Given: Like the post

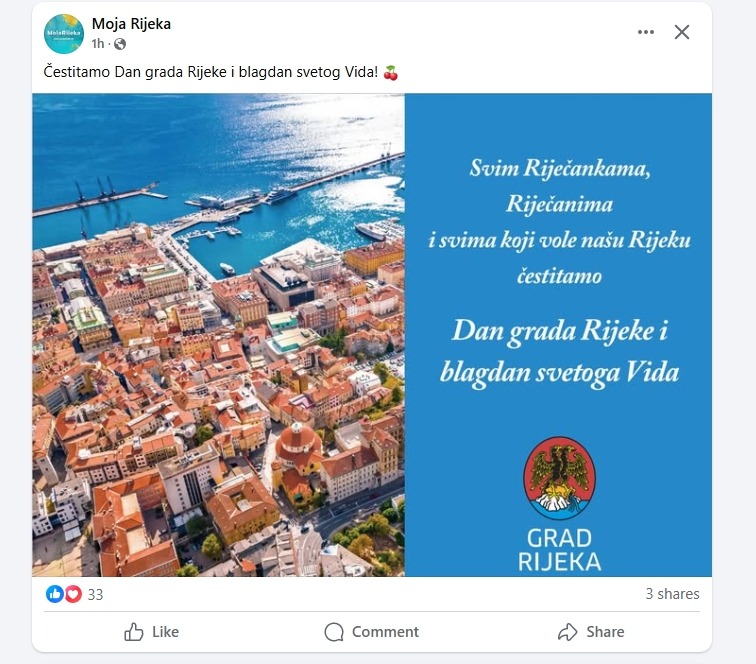Looking at the screenshot, I should point(151,632).
